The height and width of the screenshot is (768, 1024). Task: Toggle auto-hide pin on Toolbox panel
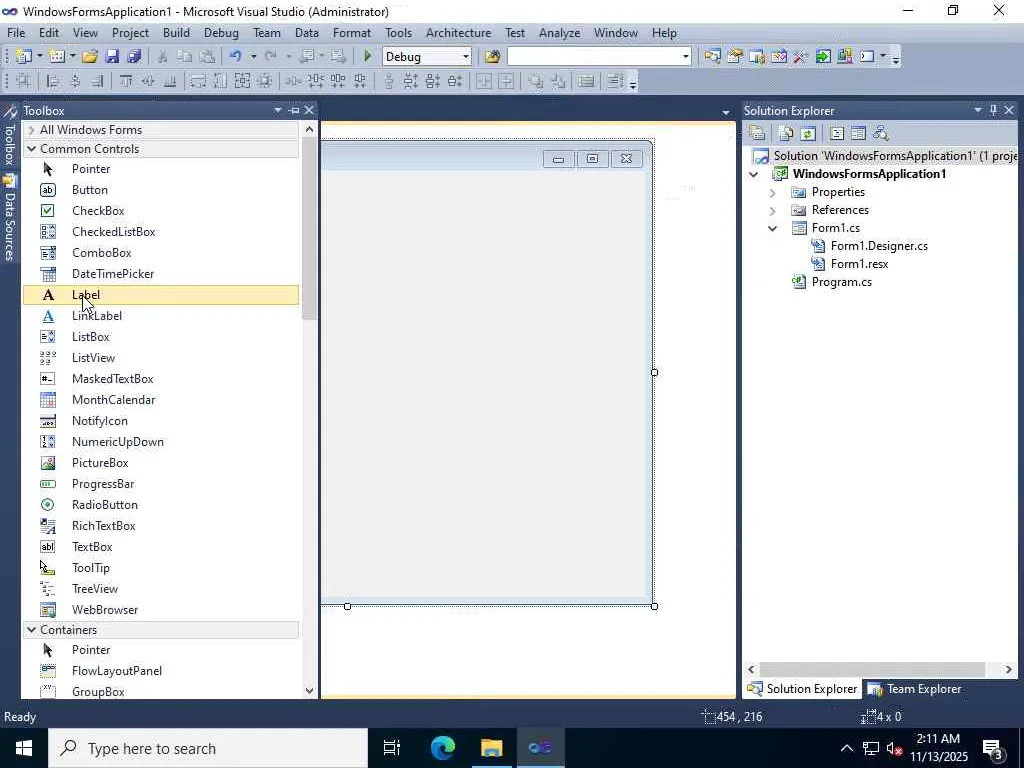294,110
